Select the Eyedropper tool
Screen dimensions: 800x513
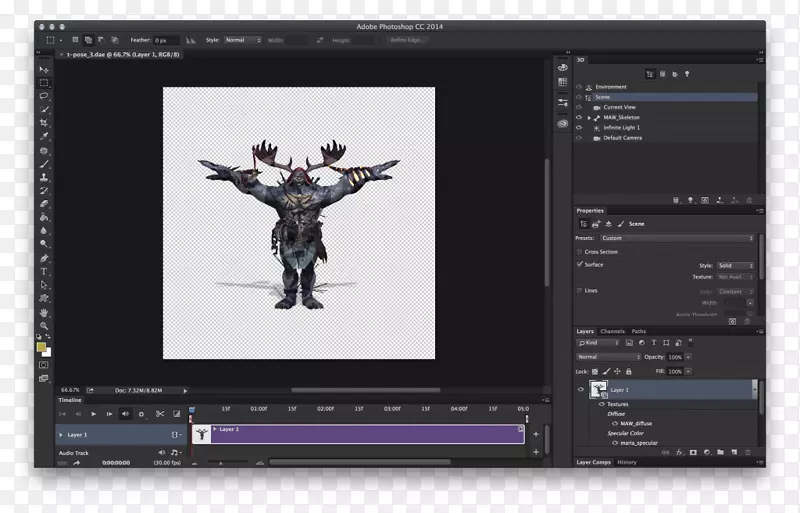point(44,136)
